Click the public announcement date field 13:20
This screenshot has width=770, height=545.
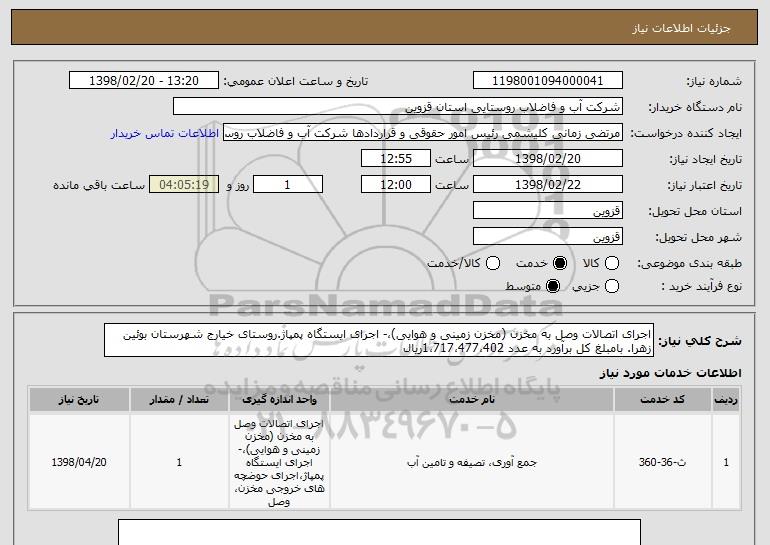pos(144,81)
